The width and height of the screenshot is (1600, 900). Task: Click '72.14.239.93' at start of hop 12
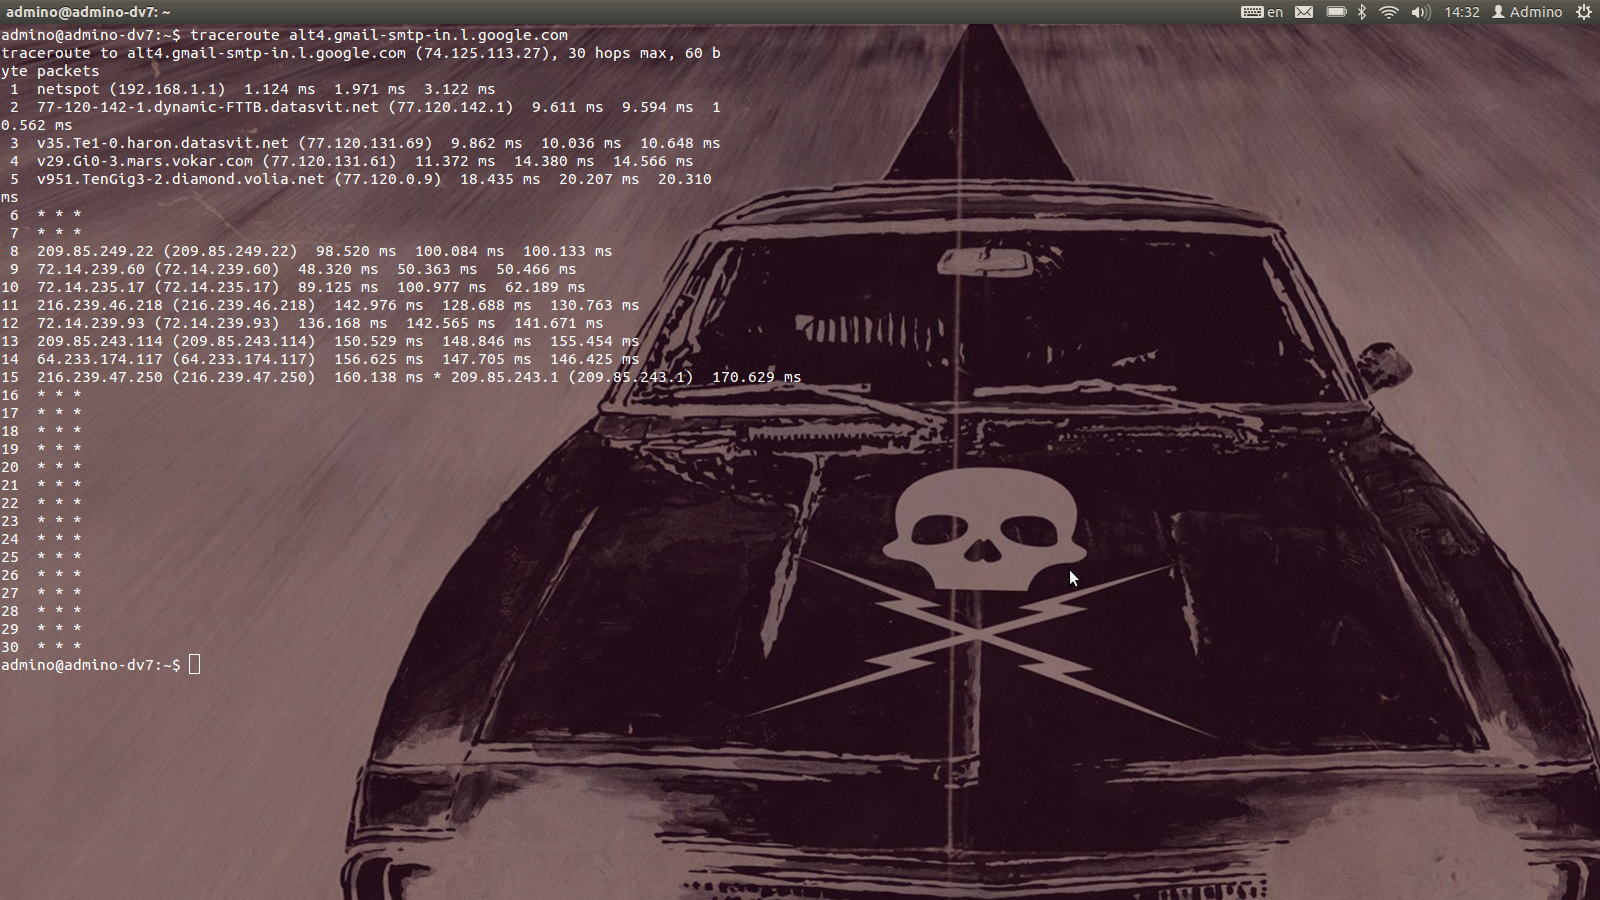tap(91, 323)
